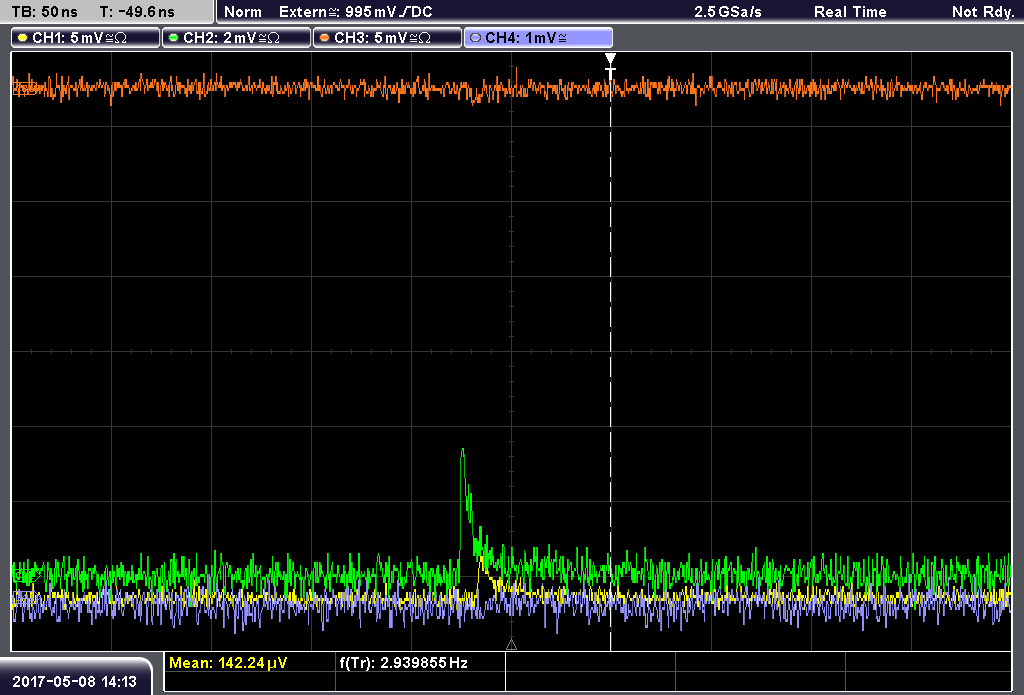Click the T: -49.6 ns trigger time readout
The height and width of the screenshot is (695, 1024).
coord(137,12)
